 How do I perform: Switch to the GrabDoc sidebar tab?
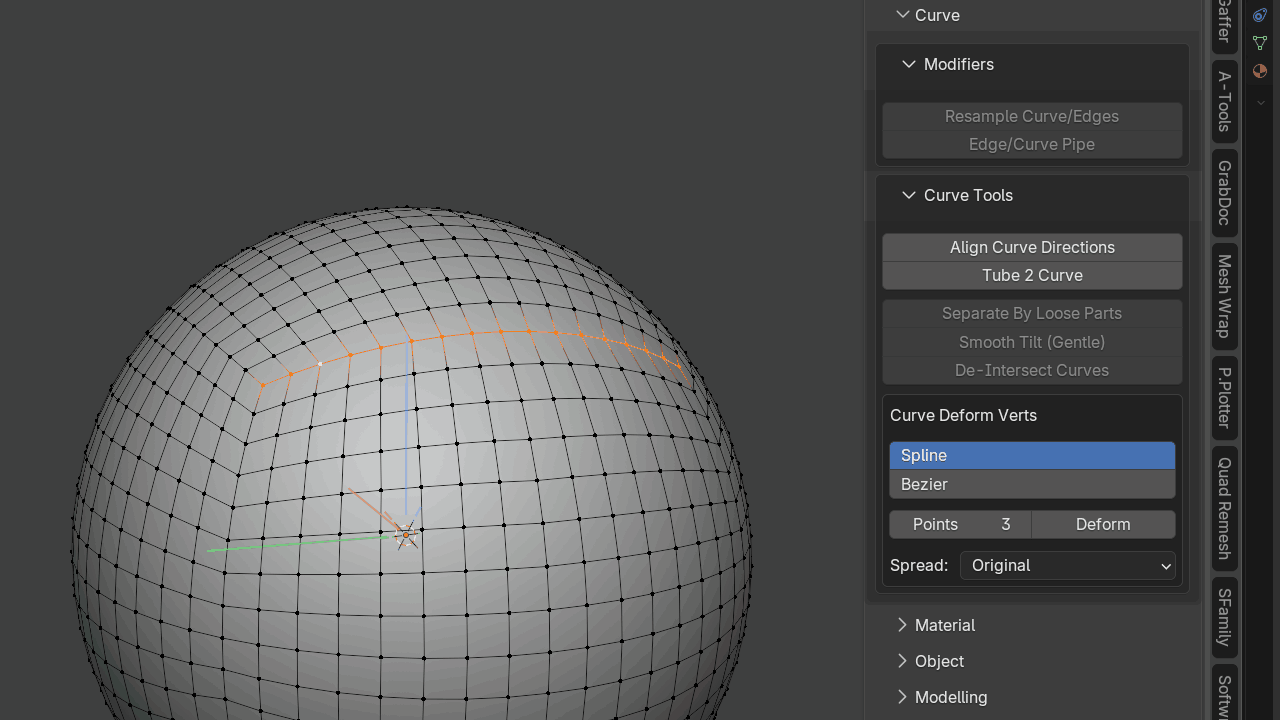(1224, 192)
